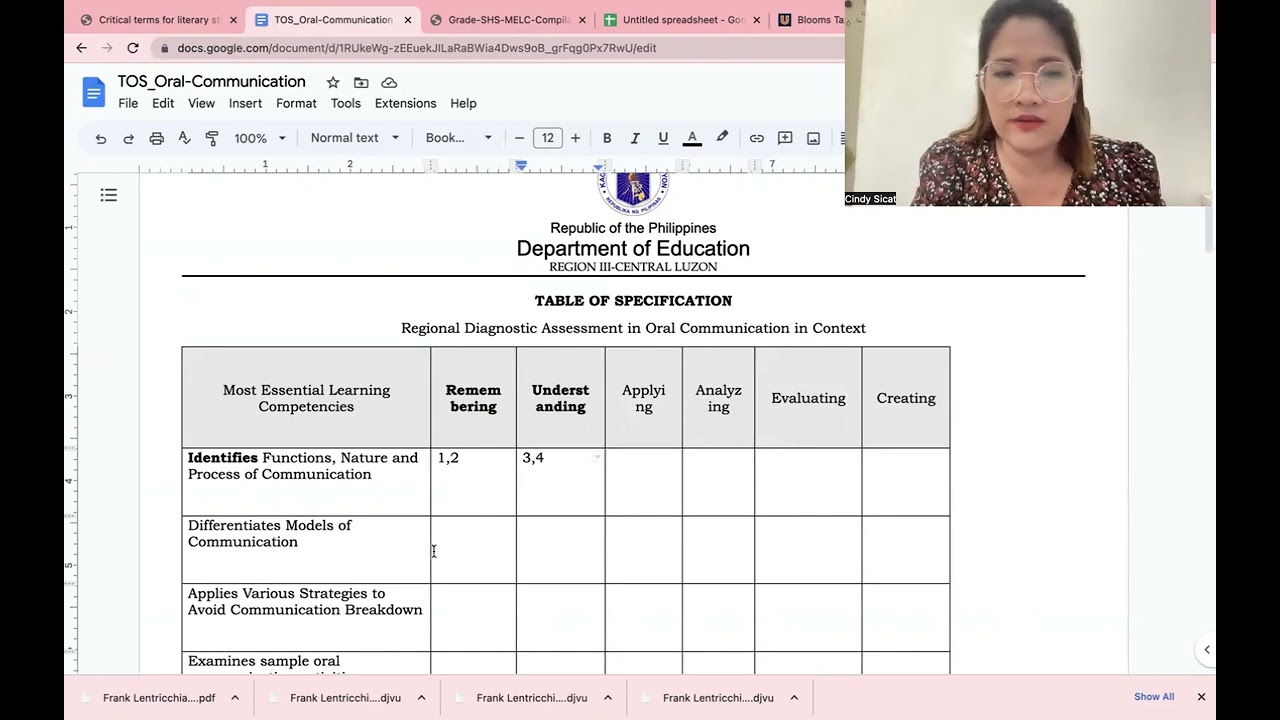Insert a link using the chain icon
Screen dimensions: 1280x720
757,138
